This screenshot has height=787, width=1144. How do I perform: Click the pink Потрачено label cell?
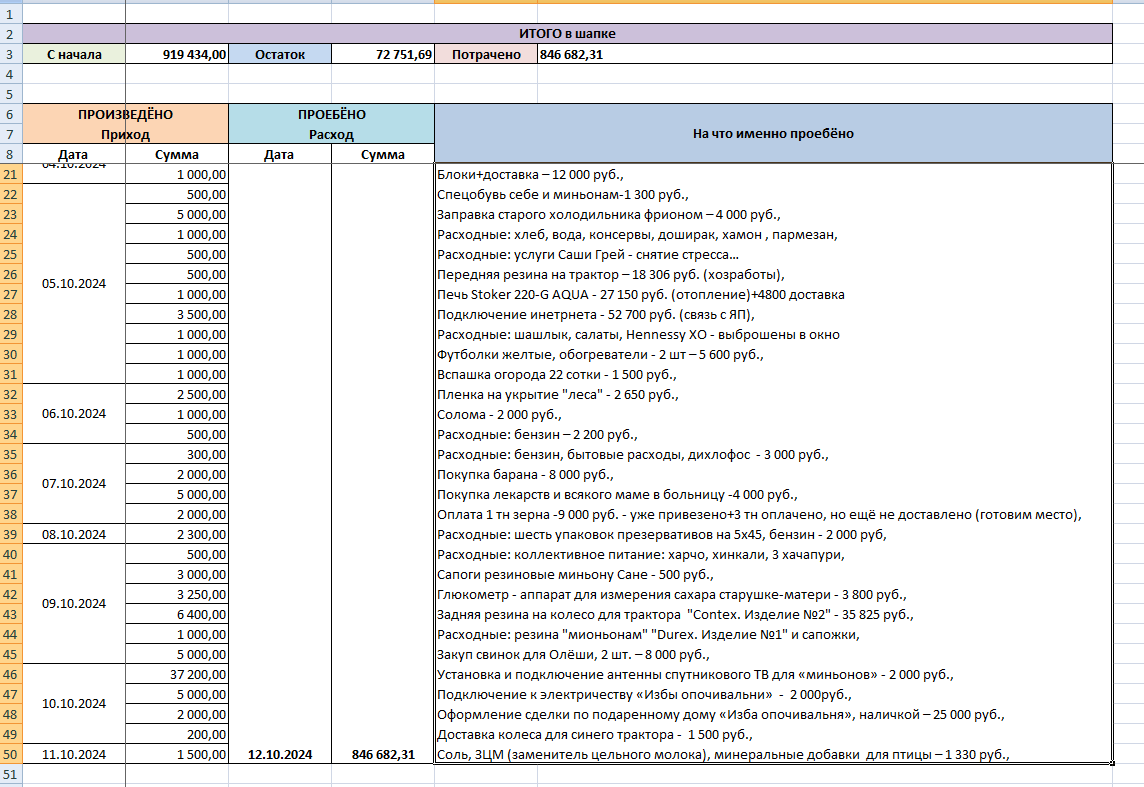tap(486, 54)
